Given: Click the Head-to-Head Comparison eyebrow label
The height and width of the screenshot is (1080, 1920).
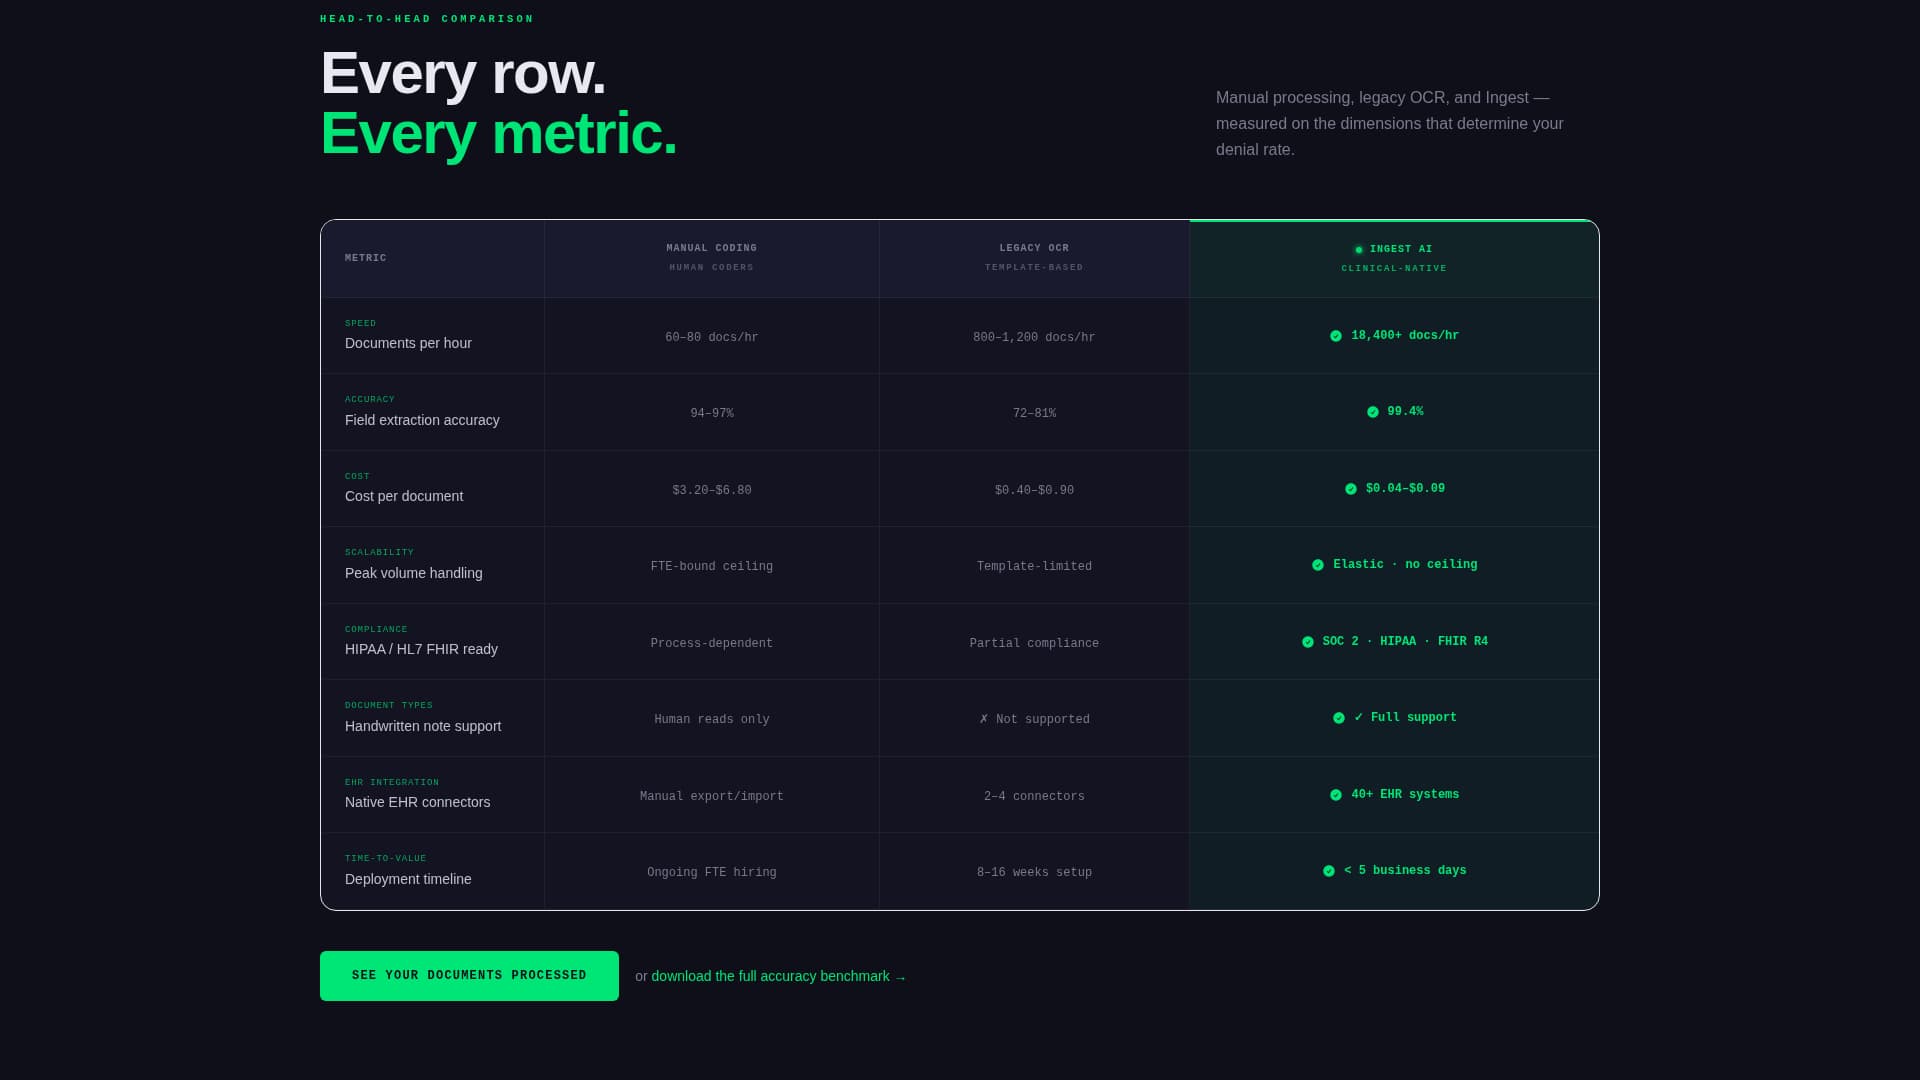Looking at the screenshot, I should tap(427, 19).
